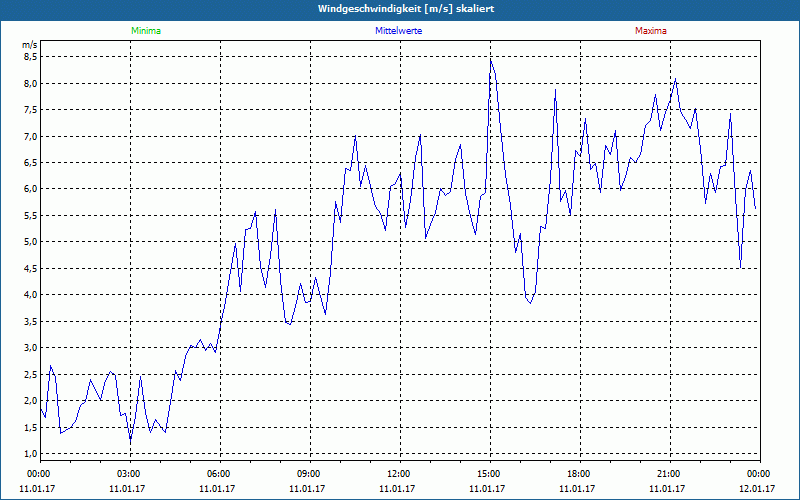Click the 7,0 y-axis value
Viewport: 800px width, 500px height.
point(31,136)
